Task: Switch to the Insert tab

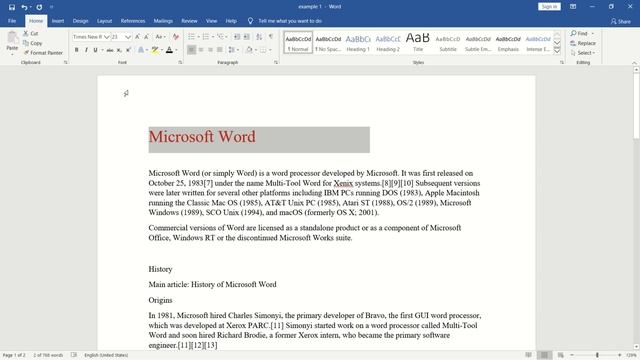Action: [58, 21]
